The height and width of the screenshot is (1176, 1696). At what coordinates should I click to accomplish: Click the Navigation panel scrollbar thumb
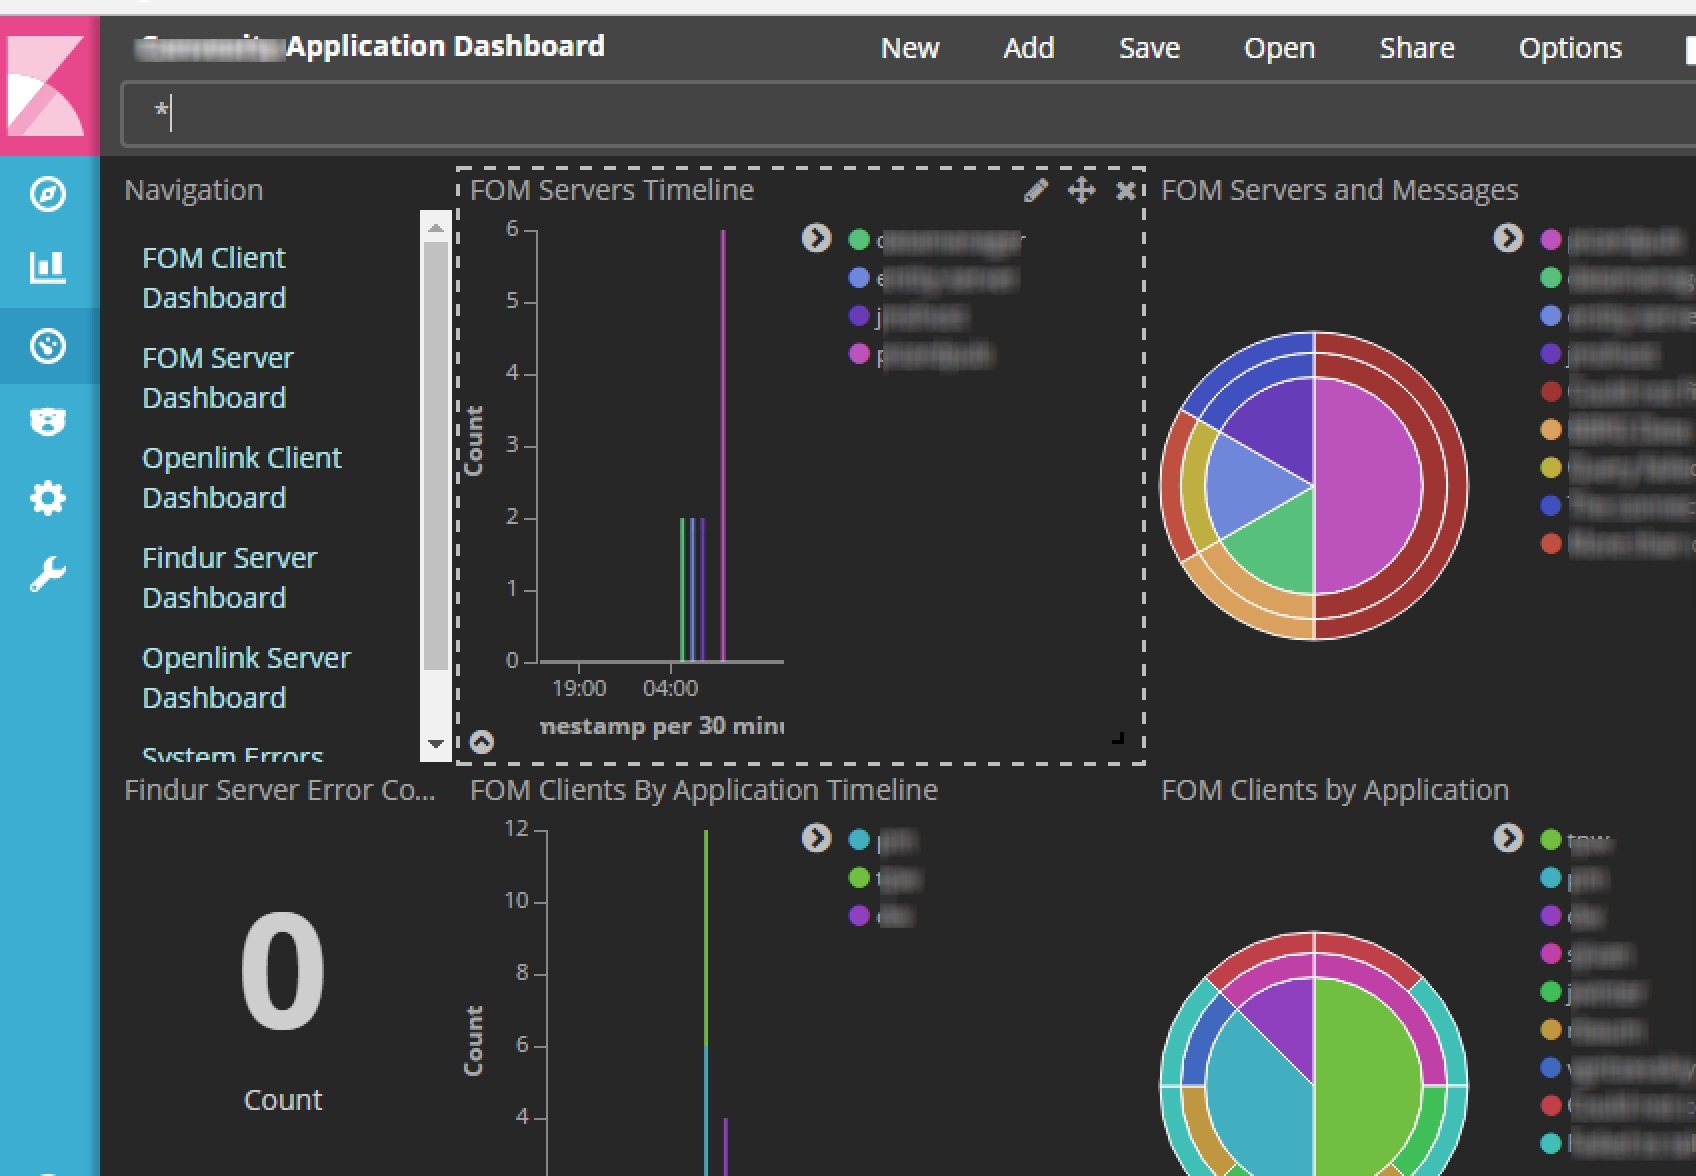pos(435,456)
